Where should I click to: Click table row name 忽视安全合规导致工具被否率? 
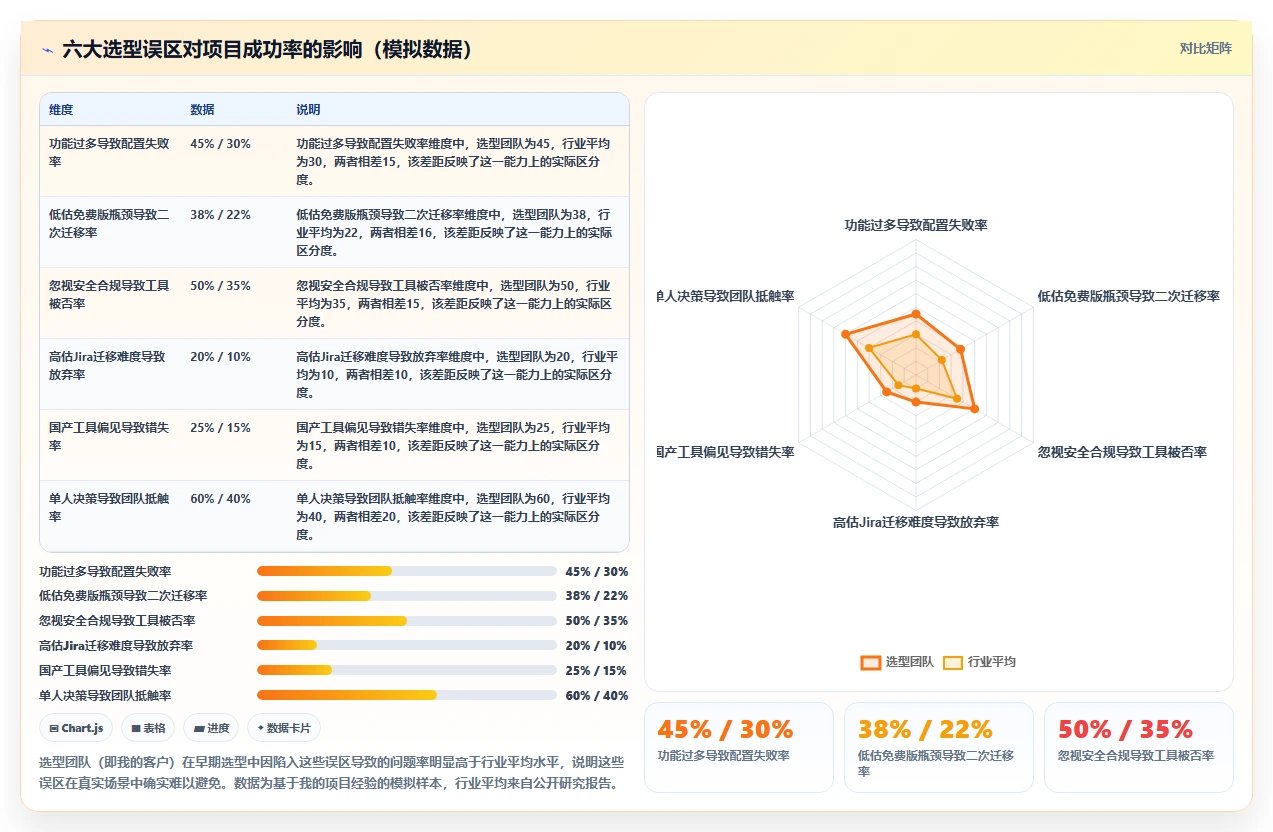(x=109, y=295)
